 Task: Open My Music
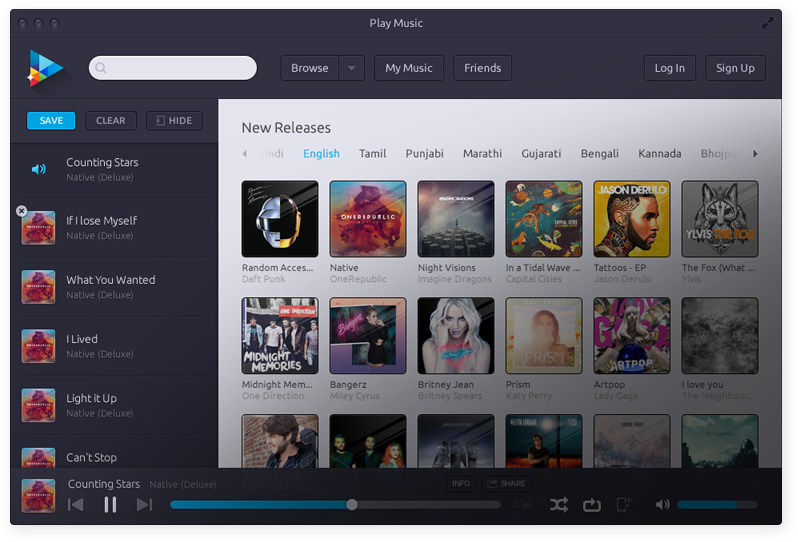pyautogui.click(x=409, y=68)
